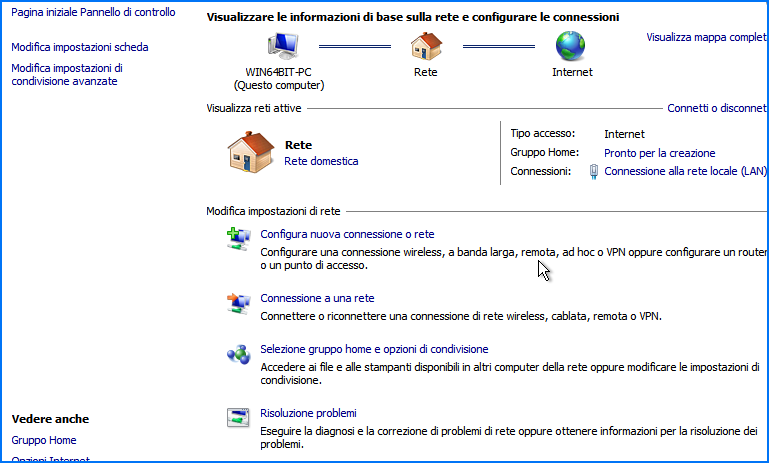Screen dimensions: 769x463
Task: Click the large house icon beside Rete domestica
Action: coord(251,152)
